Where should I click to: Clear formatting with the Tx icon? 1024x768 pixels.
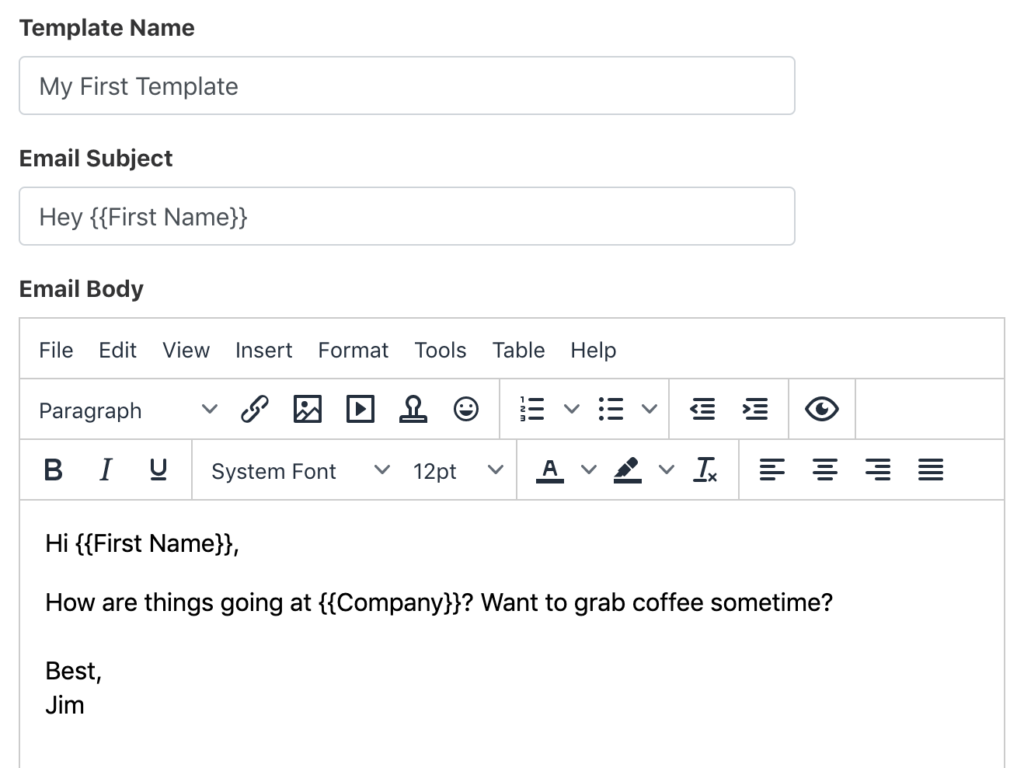click(x=705, y=470)
